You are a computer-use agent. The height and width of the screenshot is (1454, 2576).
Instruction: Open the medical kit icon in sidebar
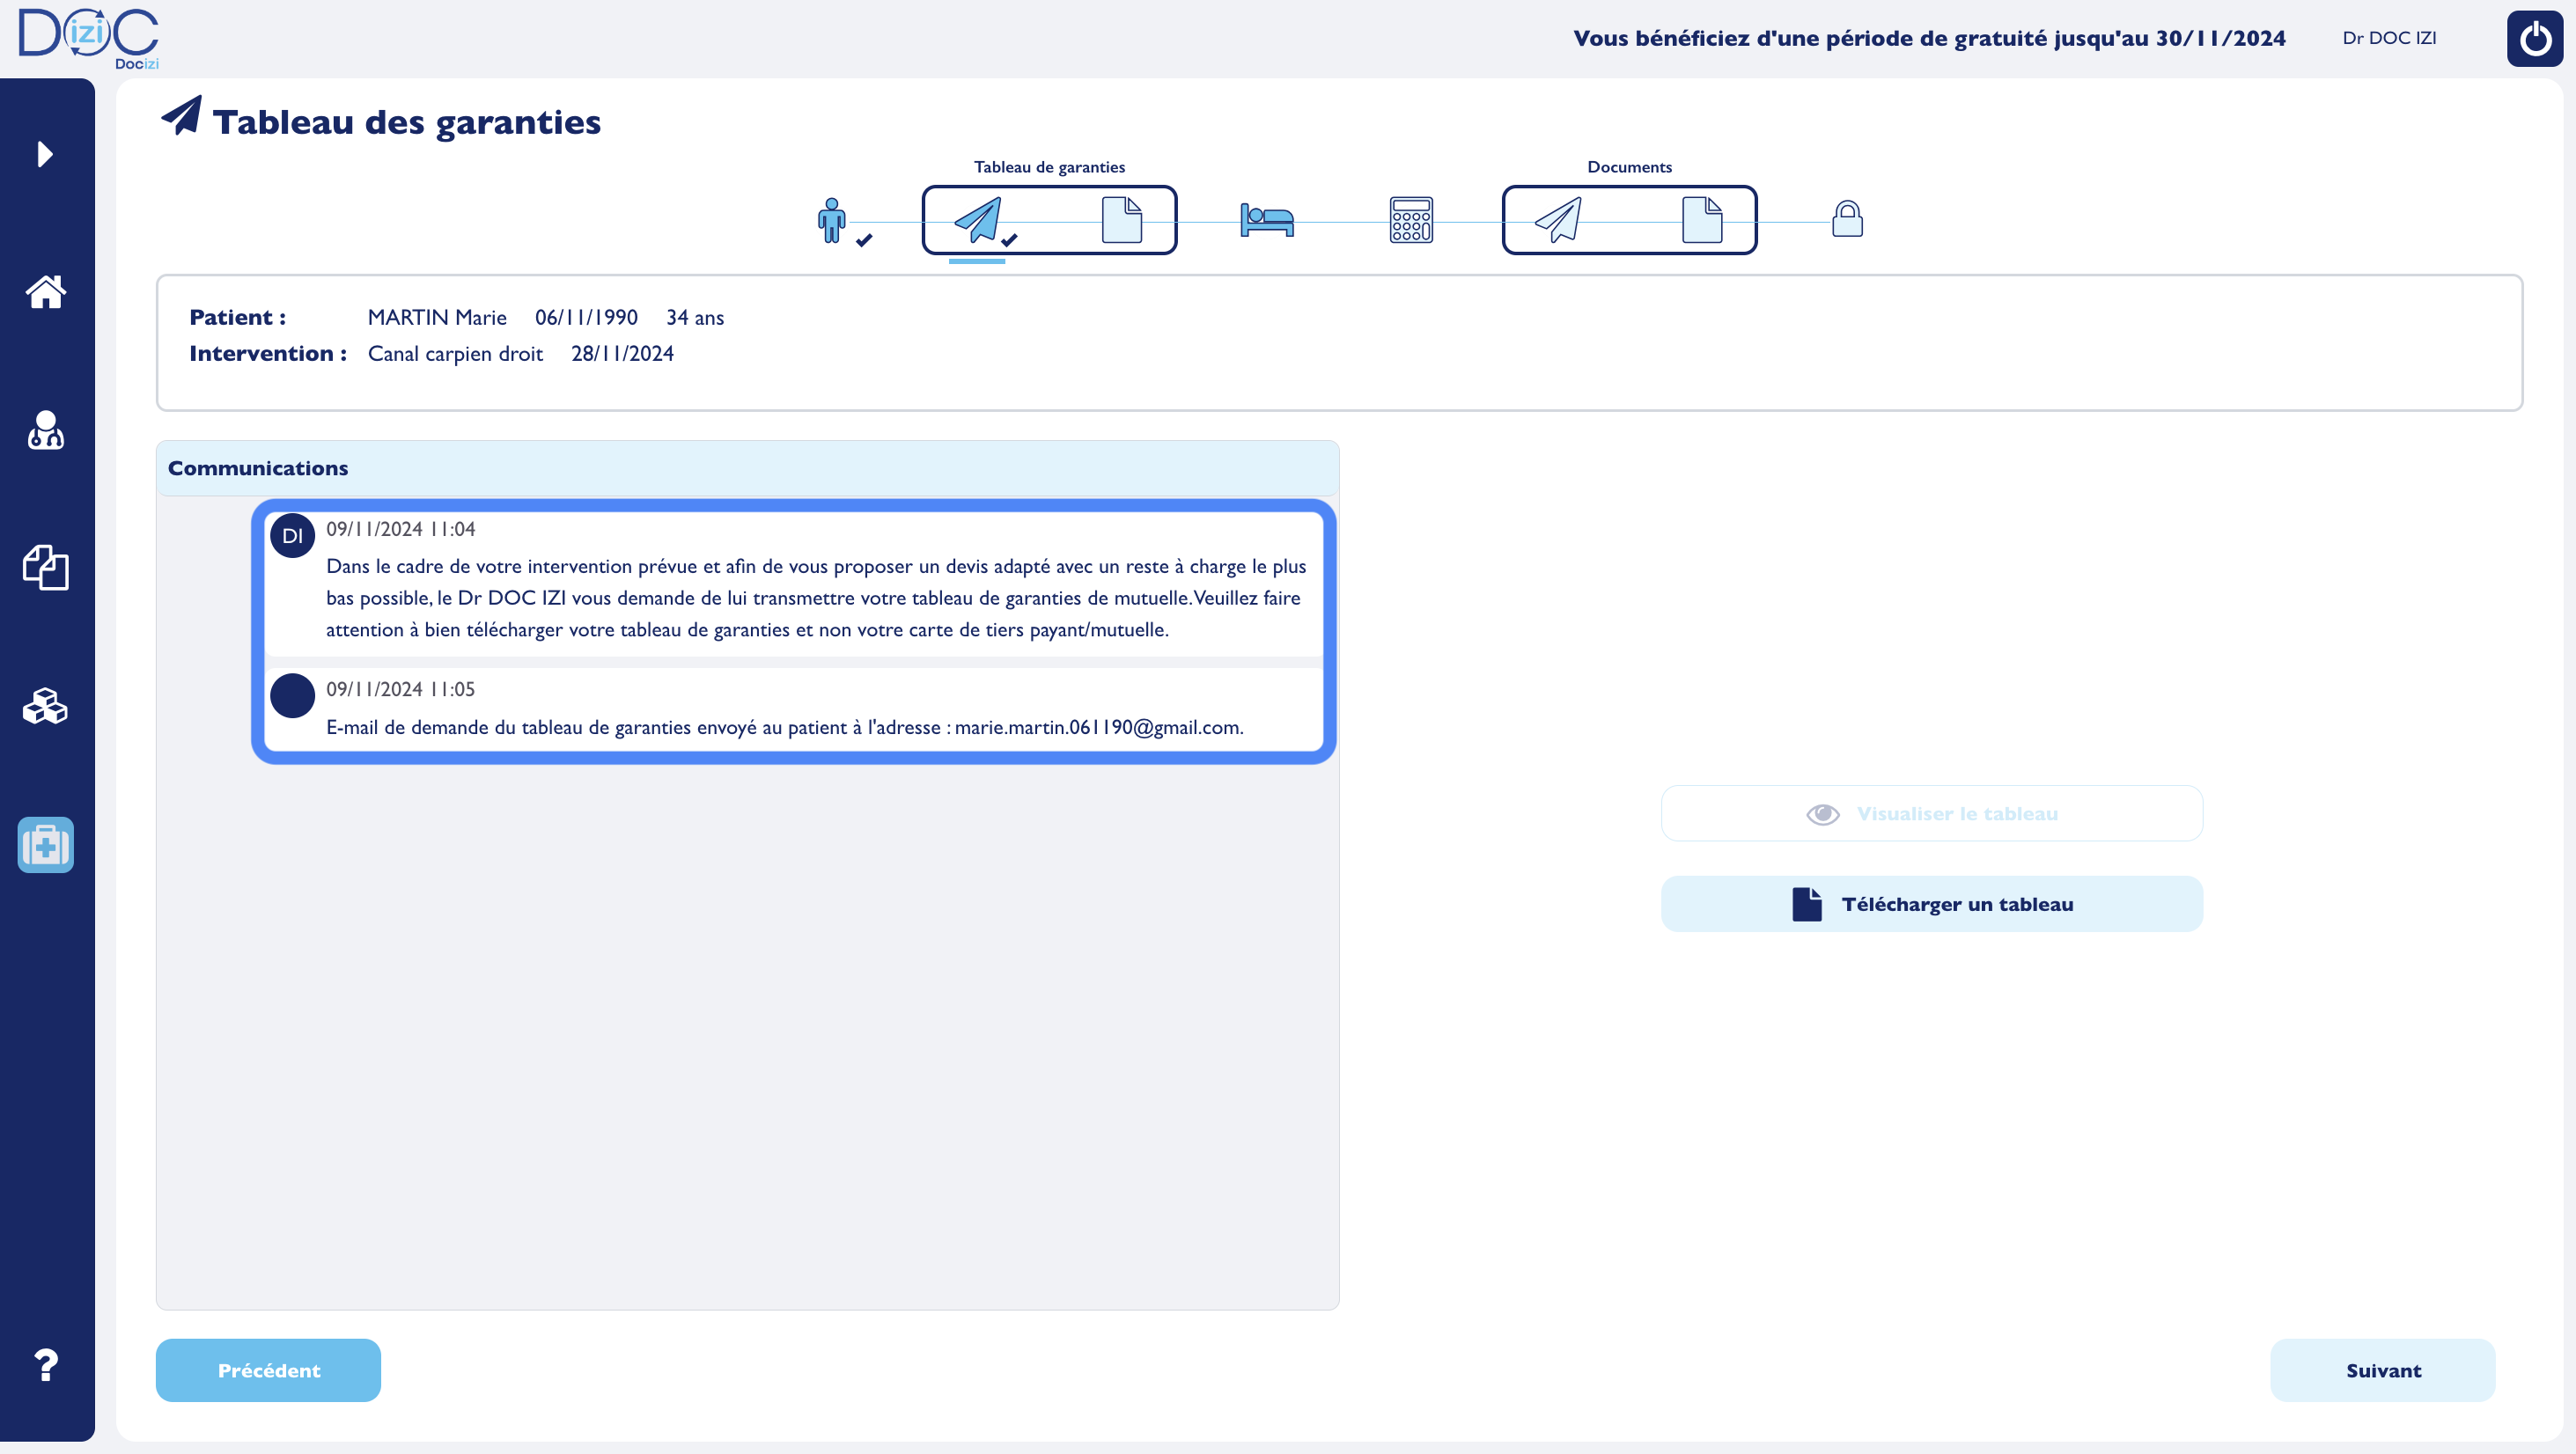point(45,845)
